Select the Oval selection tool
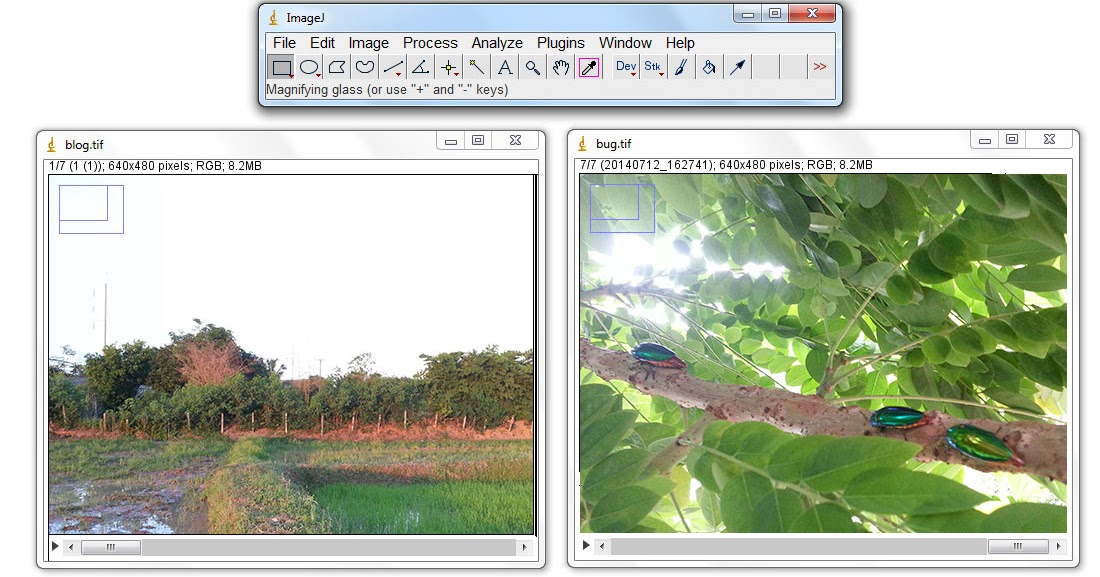Image resolution: width=1100 pixels, height=577 pixels. (x=309, y=67)
